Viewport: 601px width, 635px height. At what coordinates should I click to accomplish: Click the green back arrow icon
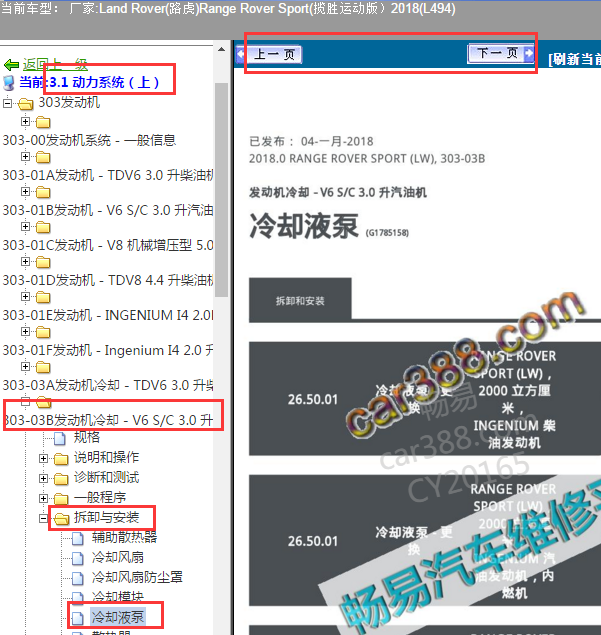pos(11,65)
